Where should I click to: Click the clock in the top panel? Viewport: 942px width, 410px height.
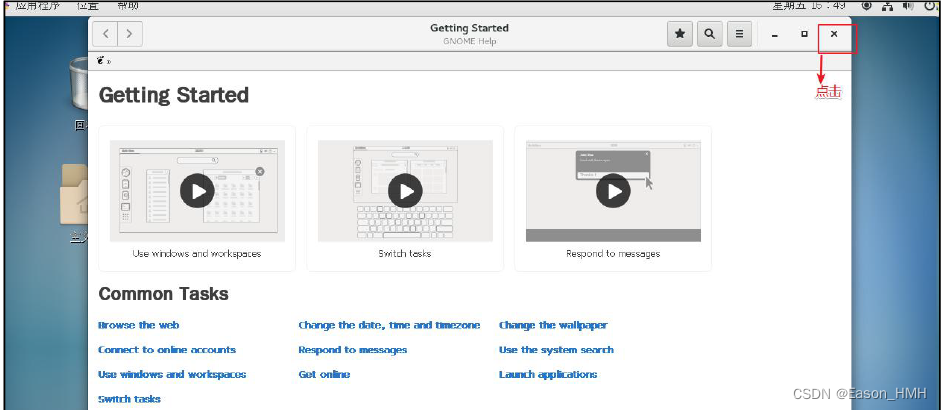point(809,6)
